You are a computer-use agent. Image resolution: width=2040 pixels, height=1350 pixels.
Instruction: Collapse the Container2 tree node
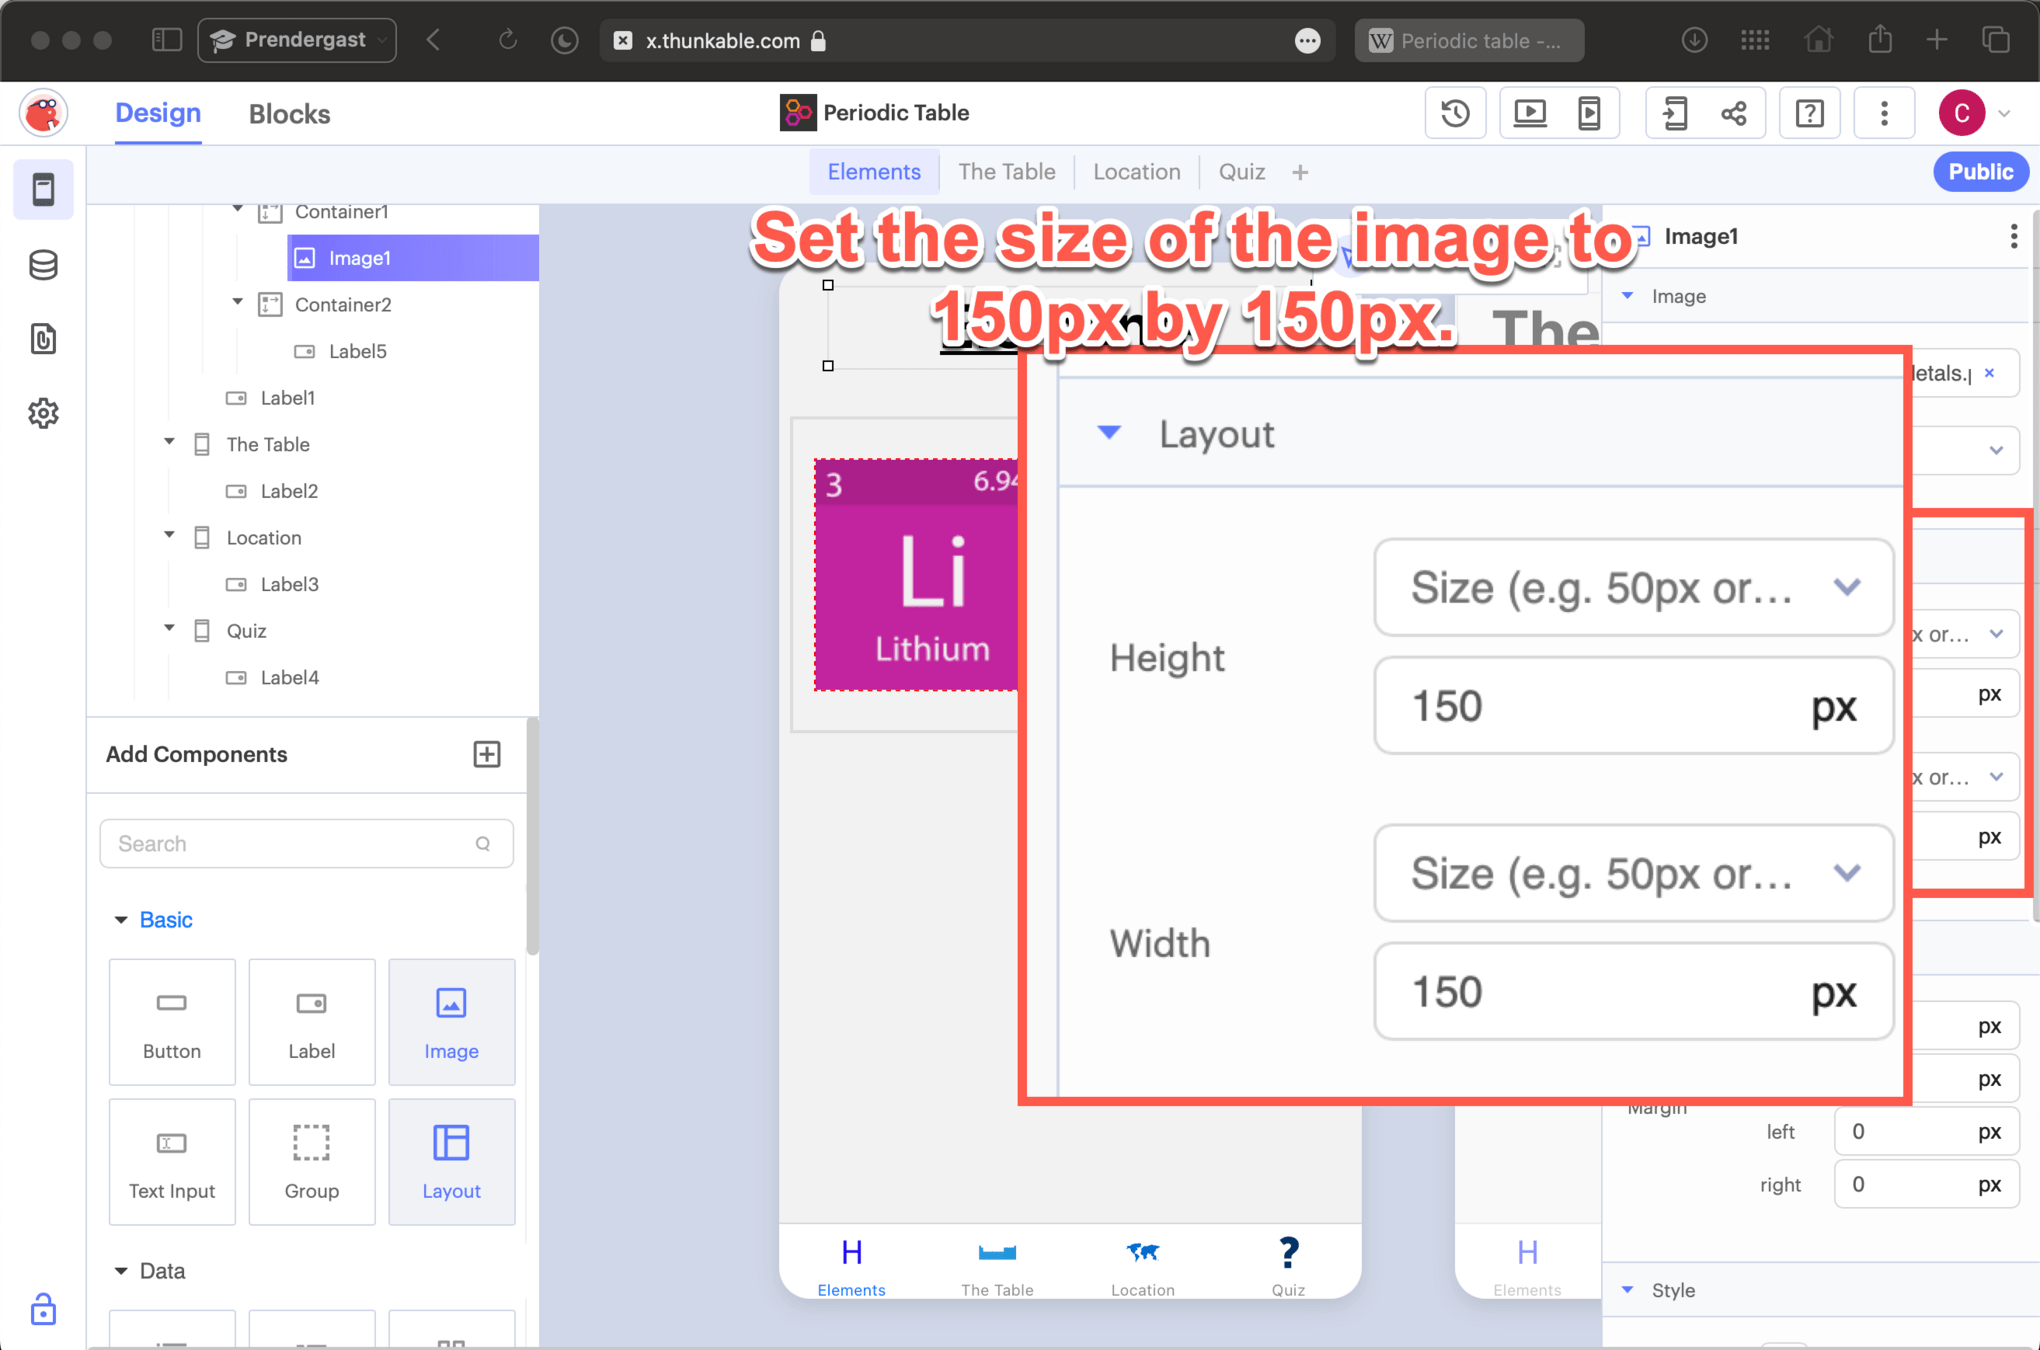click(x=238, y=303)
